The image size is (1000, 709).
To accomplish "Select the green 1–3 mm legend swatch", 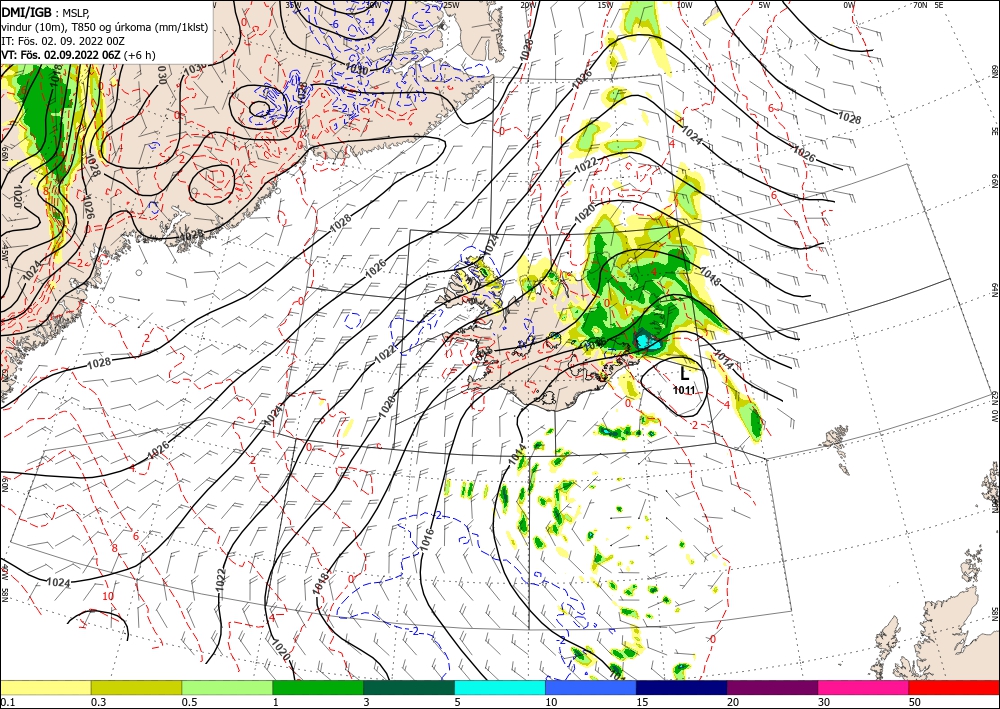I will pyautogui.click(x=318, y=687).
